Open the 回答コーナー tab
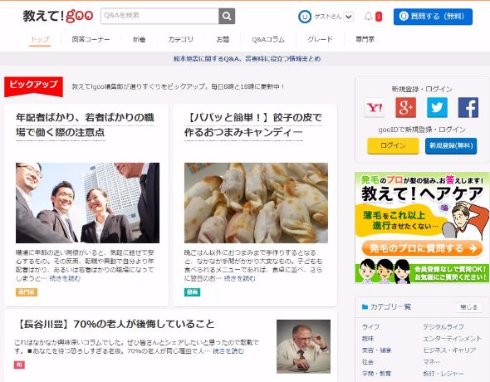The image size is (490, 382). tap(91, 39)
